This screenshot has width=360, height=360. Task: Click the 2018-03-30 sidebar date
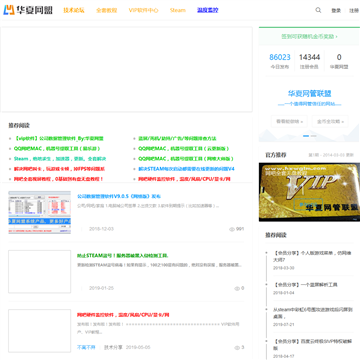coord(284,268)
